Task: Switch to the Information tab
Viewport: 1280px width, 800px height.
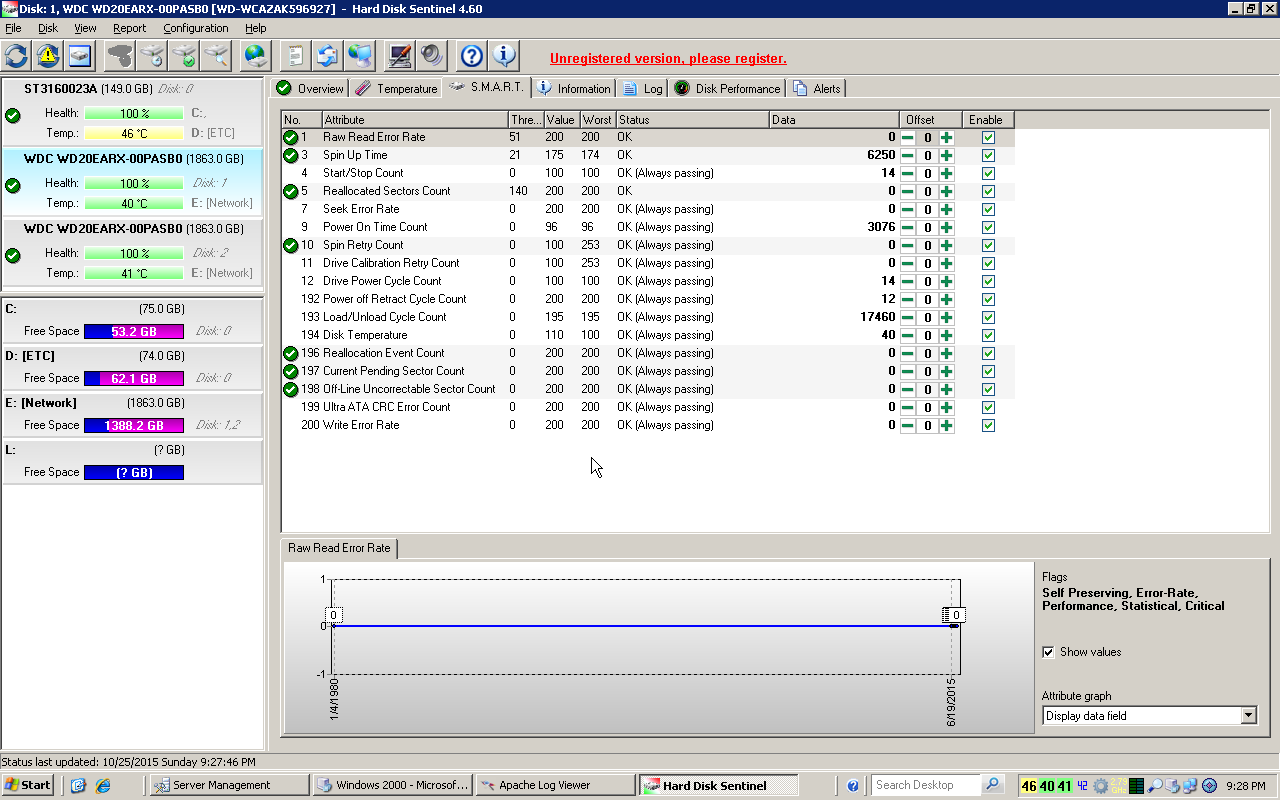Action: point(574,88)
